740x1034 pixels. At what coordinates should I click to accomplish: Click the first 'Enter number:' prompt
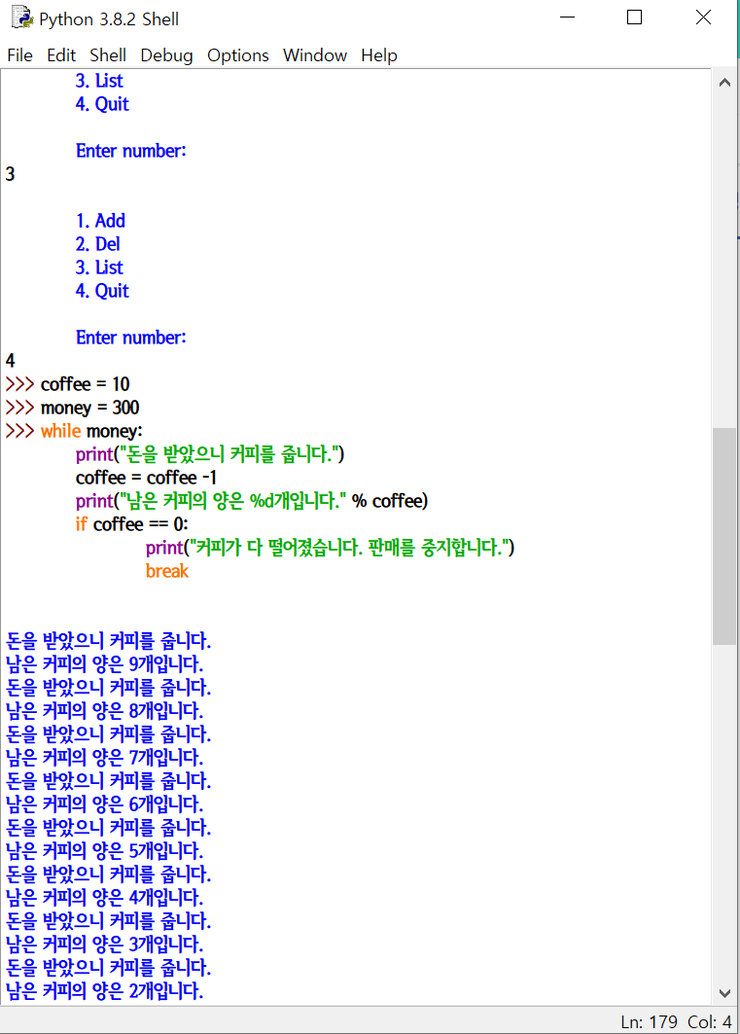[131, 150]
